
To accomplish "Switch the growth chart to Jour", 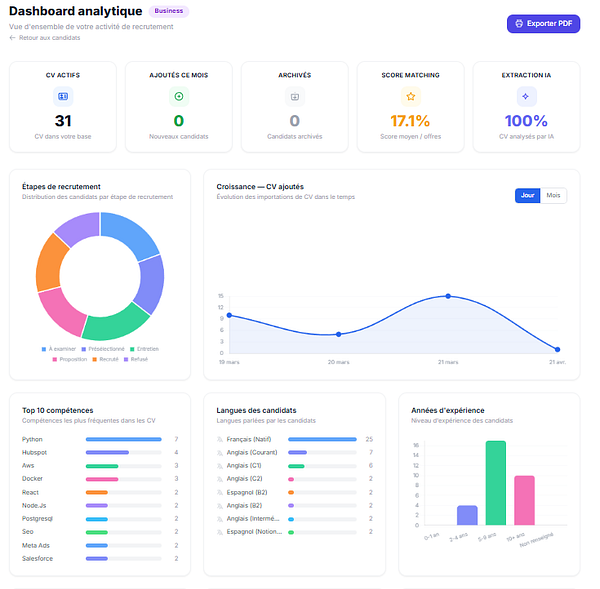I will click(x=527, y=196).
